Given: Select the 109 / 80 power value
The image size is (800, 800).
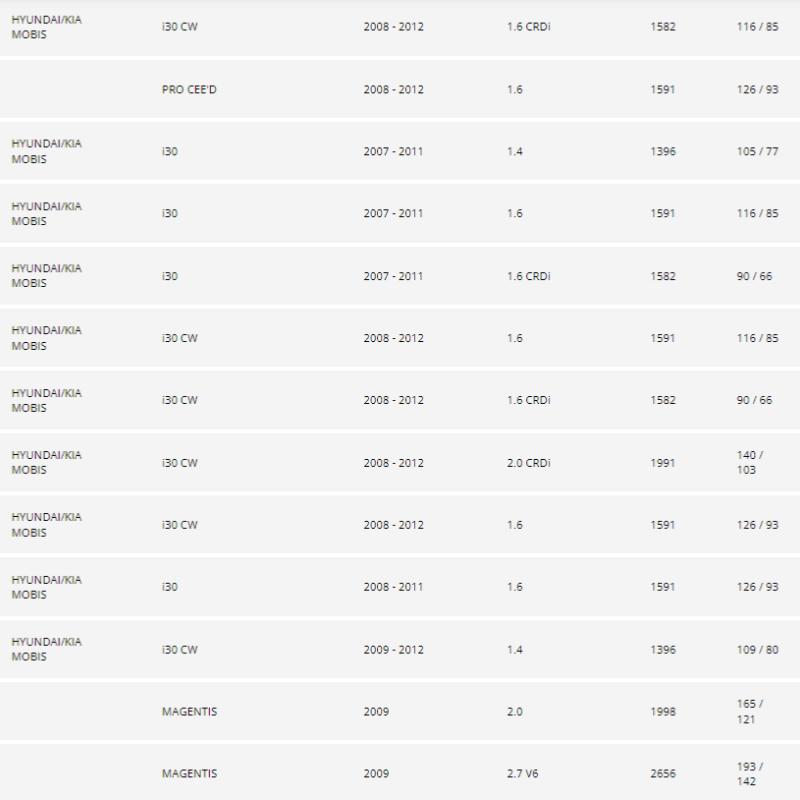Looking at the screenshot, I should [756, 650].
